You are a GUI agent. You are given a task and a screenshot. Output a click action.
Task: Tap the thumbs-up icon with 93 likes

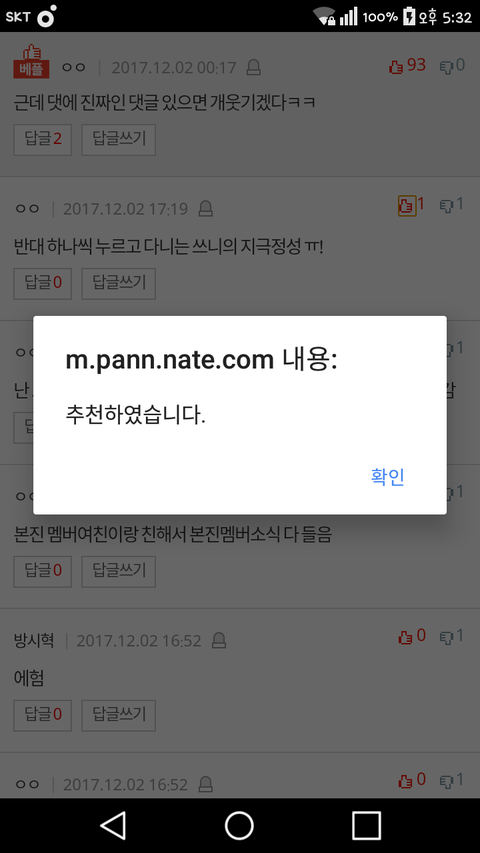pyautogui.click(x=396, y=66)
